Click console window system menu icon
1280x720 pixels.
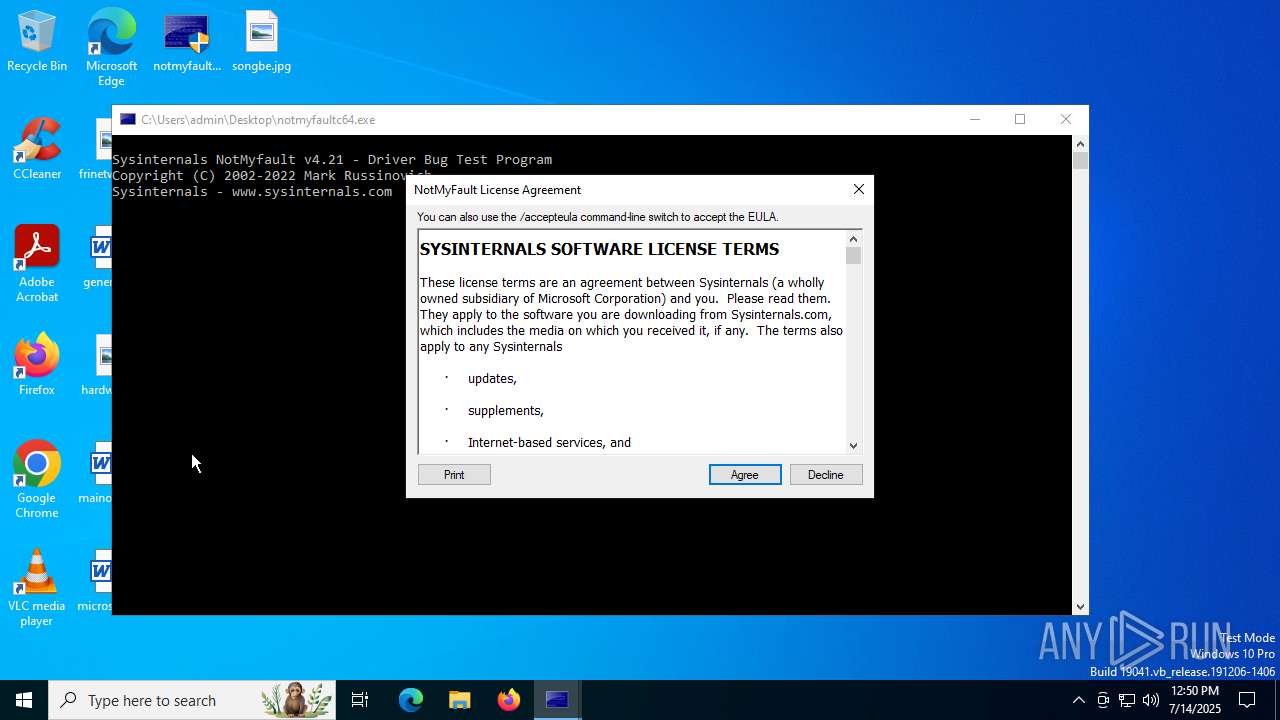pyautogui.click(x=128, y=119)
